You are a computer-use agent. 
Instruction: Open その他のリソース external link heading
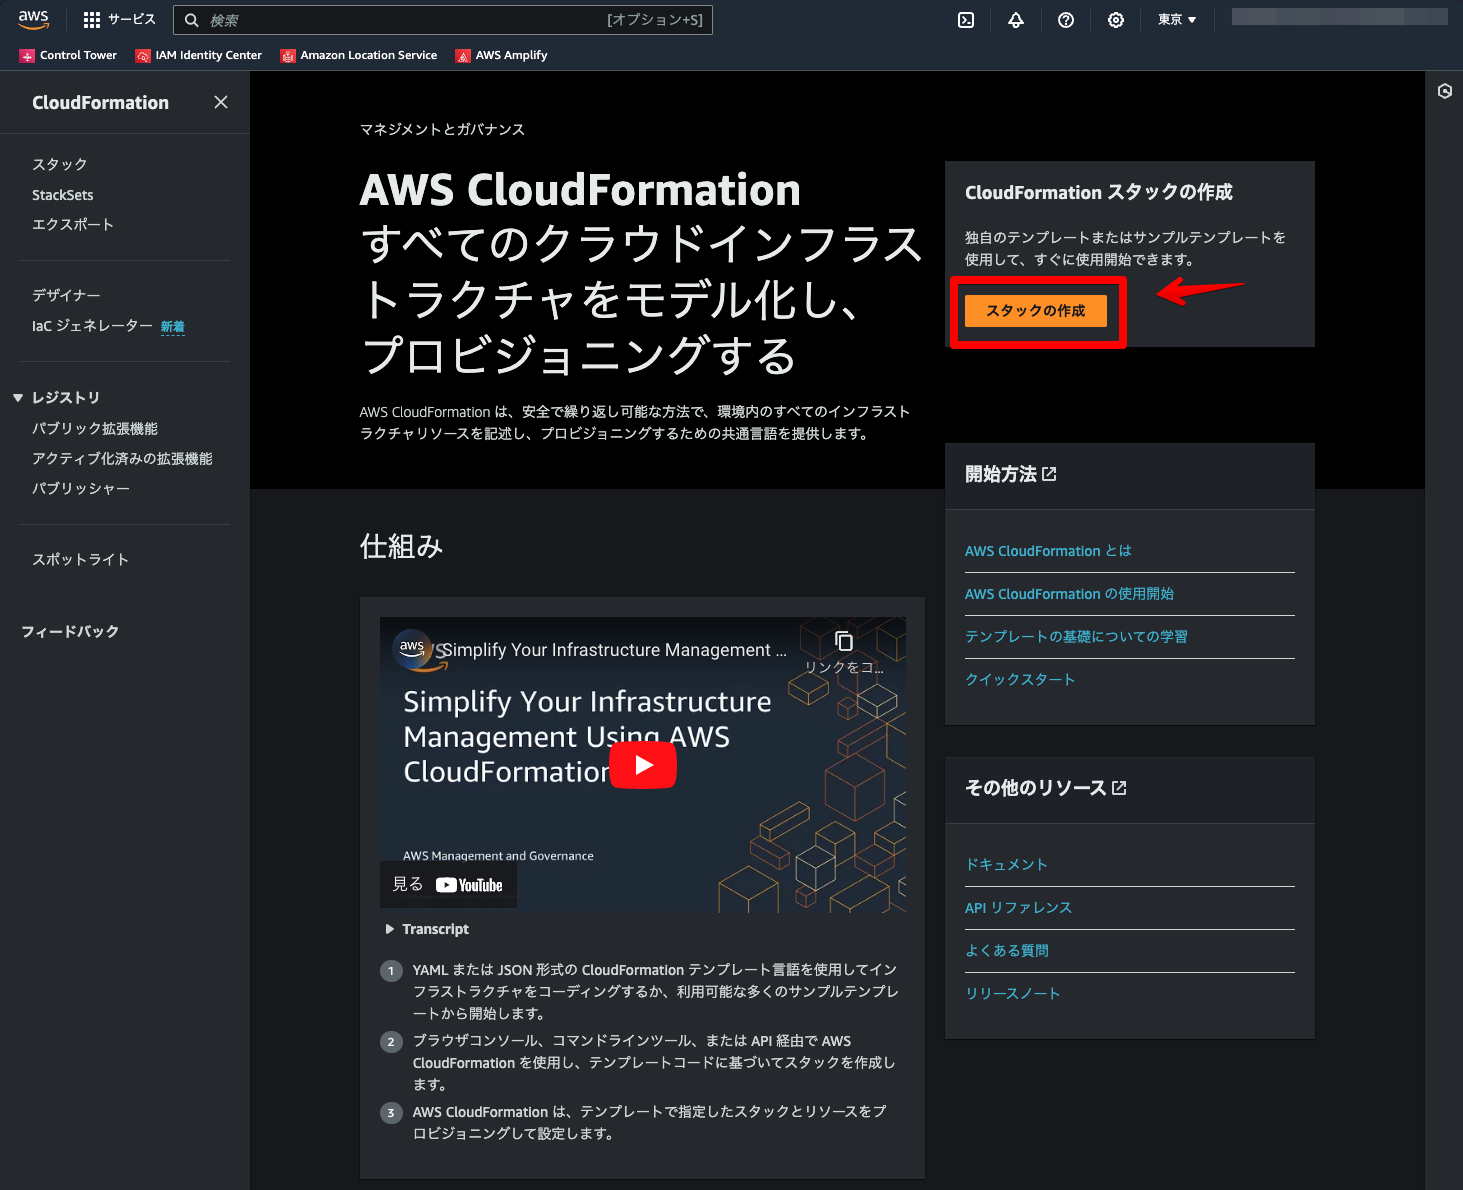tap(1046, 788)
